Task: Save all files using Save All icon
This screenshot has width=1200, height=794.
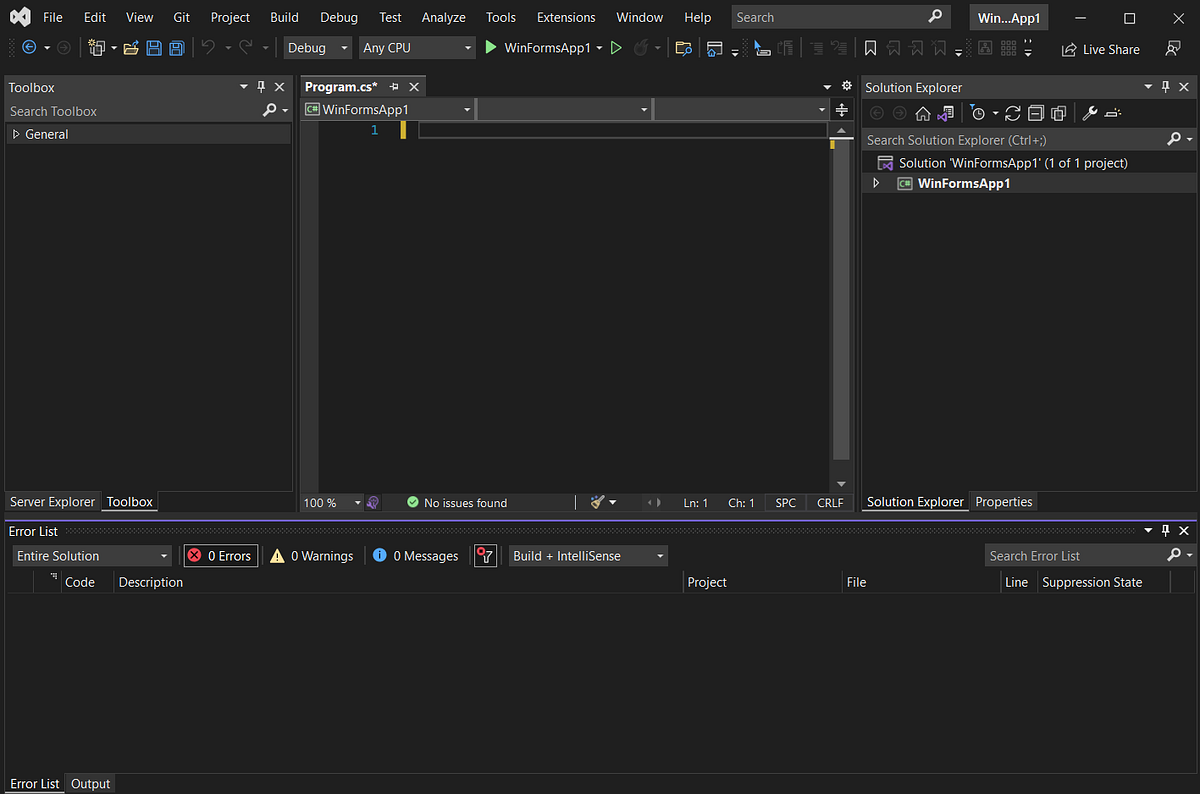Action: [x=176, y=47]
